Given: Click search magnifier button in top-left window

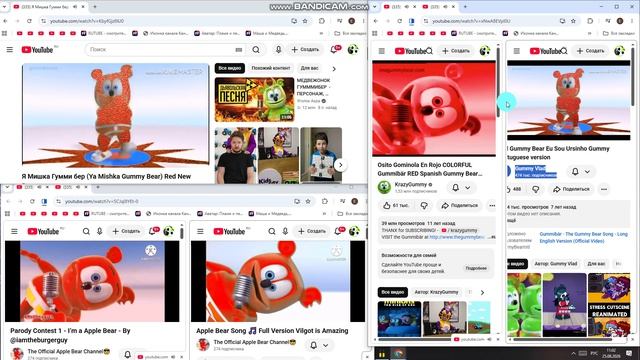Looking at the screenshot, I should [x=256, y=50].
